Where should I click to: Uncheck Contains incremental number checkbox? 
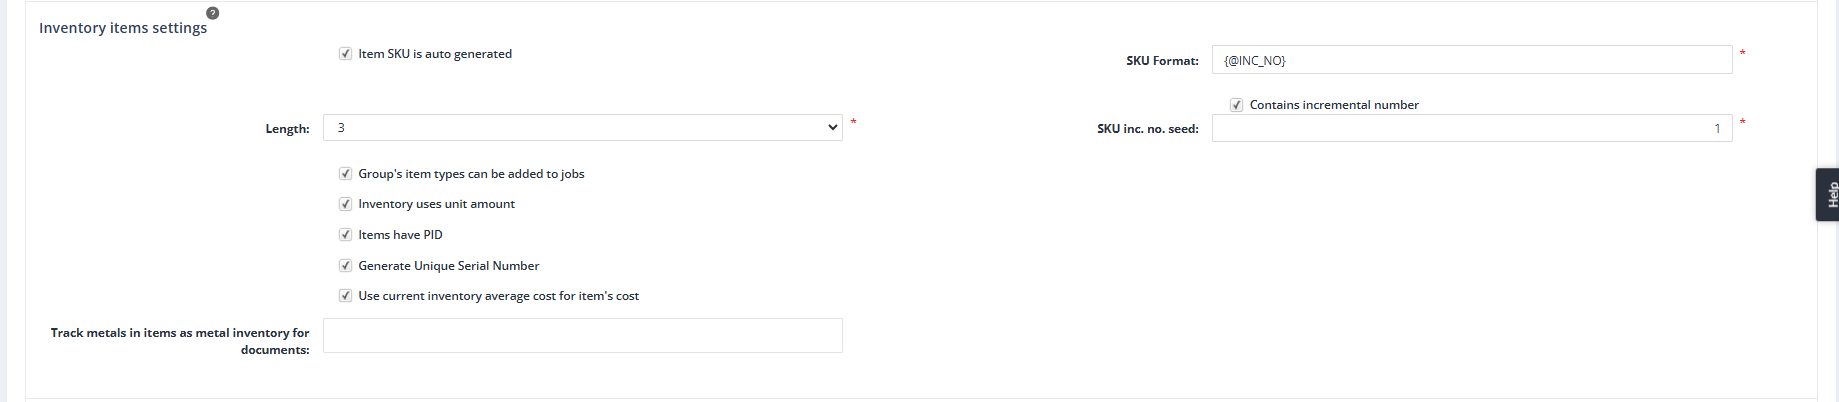click(x=1236, y=105)
